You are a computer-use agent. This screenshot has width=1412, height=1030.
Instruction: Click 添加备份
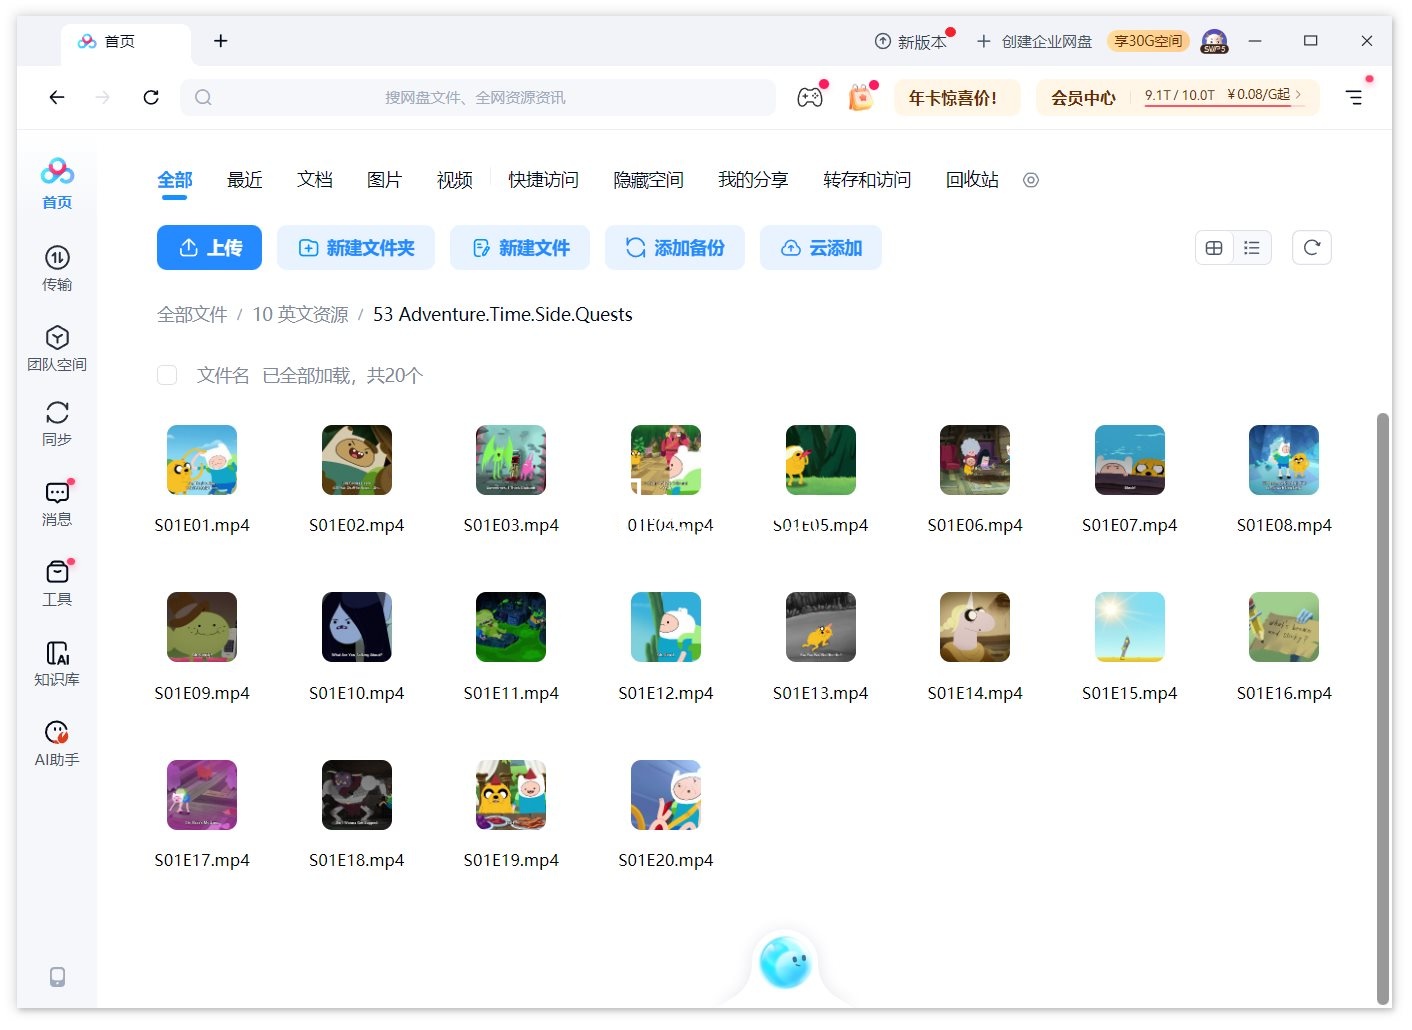click(675, 248)
